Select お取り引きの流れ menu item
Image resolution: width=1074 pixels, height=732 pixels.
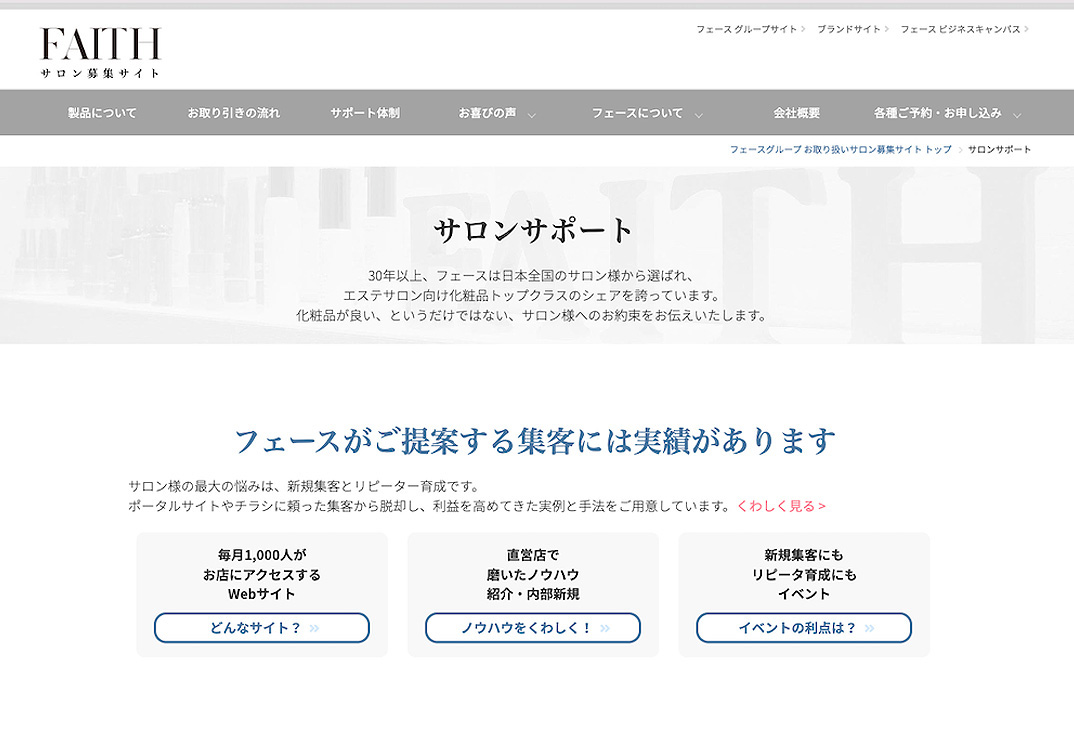point(234,113)
